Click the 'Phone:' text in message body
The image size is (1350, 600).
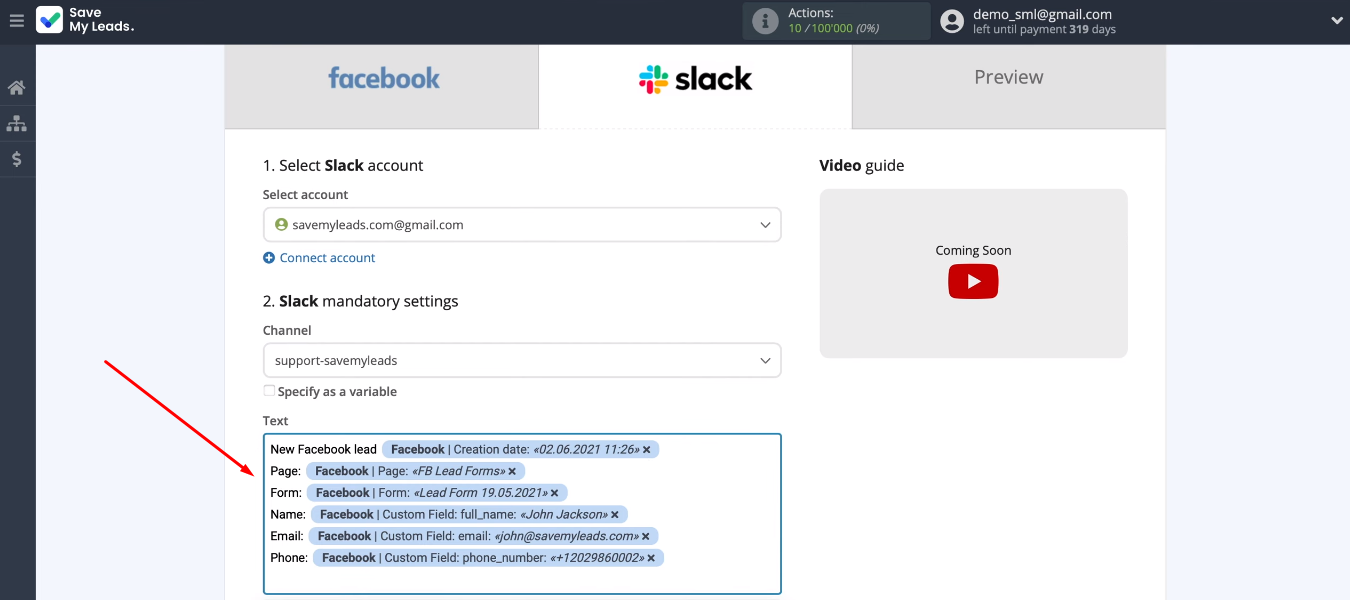coord(288,558)
